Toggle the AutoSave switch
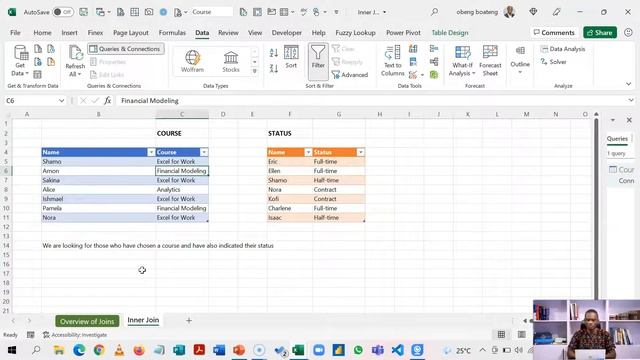This screenshot has height=360, width=640. (63, 12)
